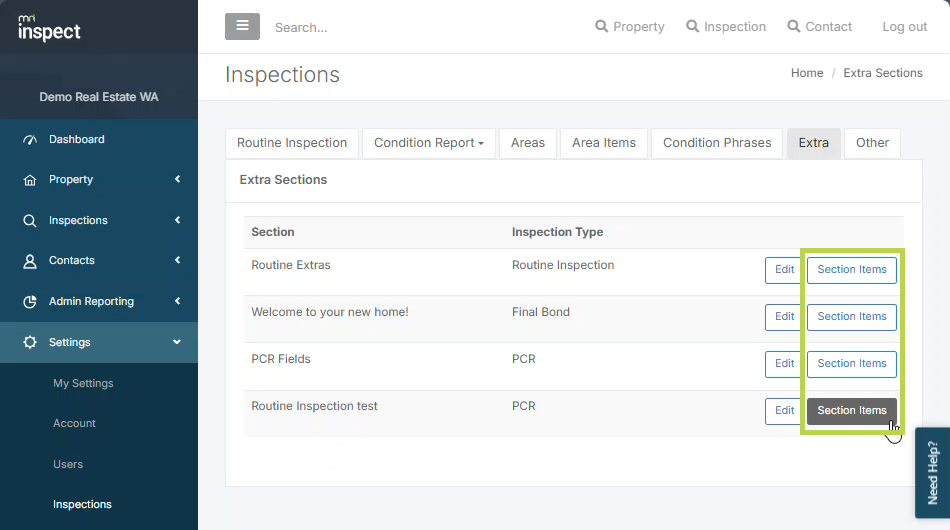Image resolution: width=950 pixels, height=530 pixels.
Task: Click the Routine Extras cell text
Action: [x=291, y=265]
